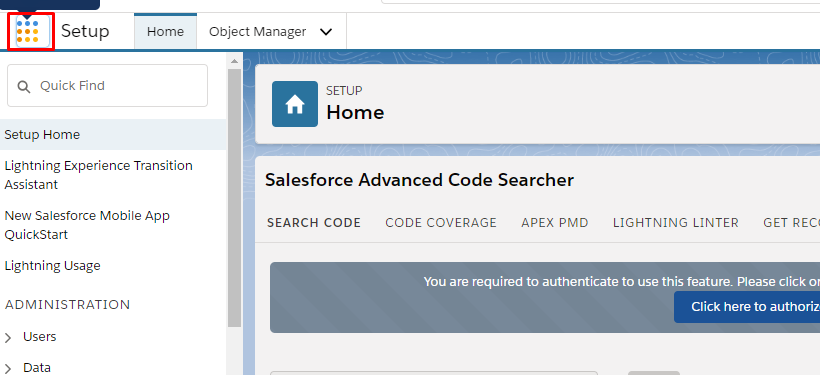820x375 pixels.
Task: Open the Object Manager dropdown arrow
Action: point(326,32)
